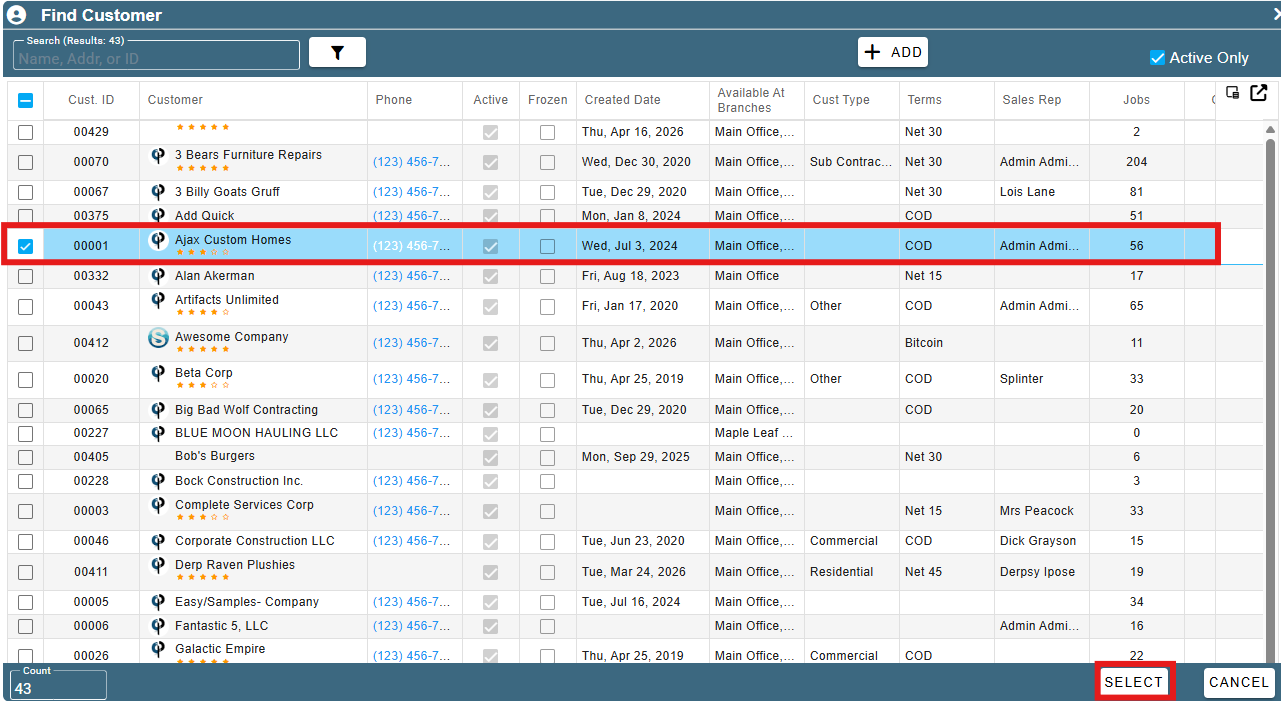The image size is (1281, 701).
Task: Click the customer profile icon in title bar
Action: pos(16,15)
